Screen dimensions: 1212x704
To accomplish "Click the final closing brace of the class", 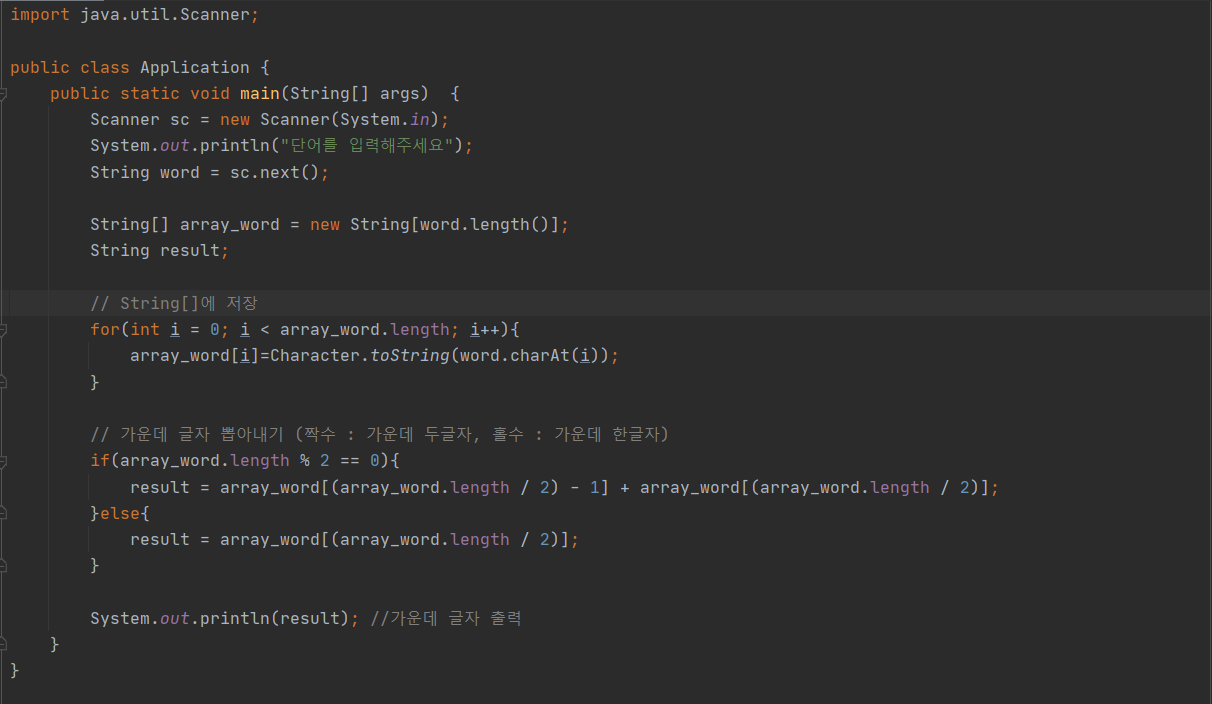I will tap(14, 670).
